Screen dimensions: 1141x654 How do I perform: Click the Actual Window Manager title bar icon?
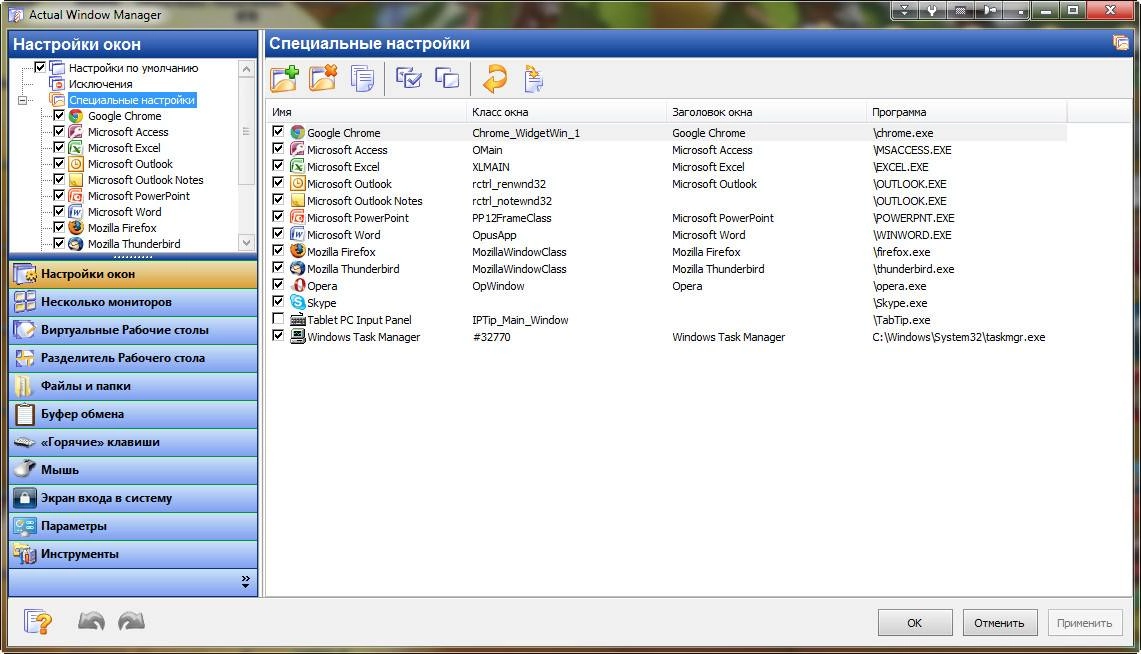(15, 15)
